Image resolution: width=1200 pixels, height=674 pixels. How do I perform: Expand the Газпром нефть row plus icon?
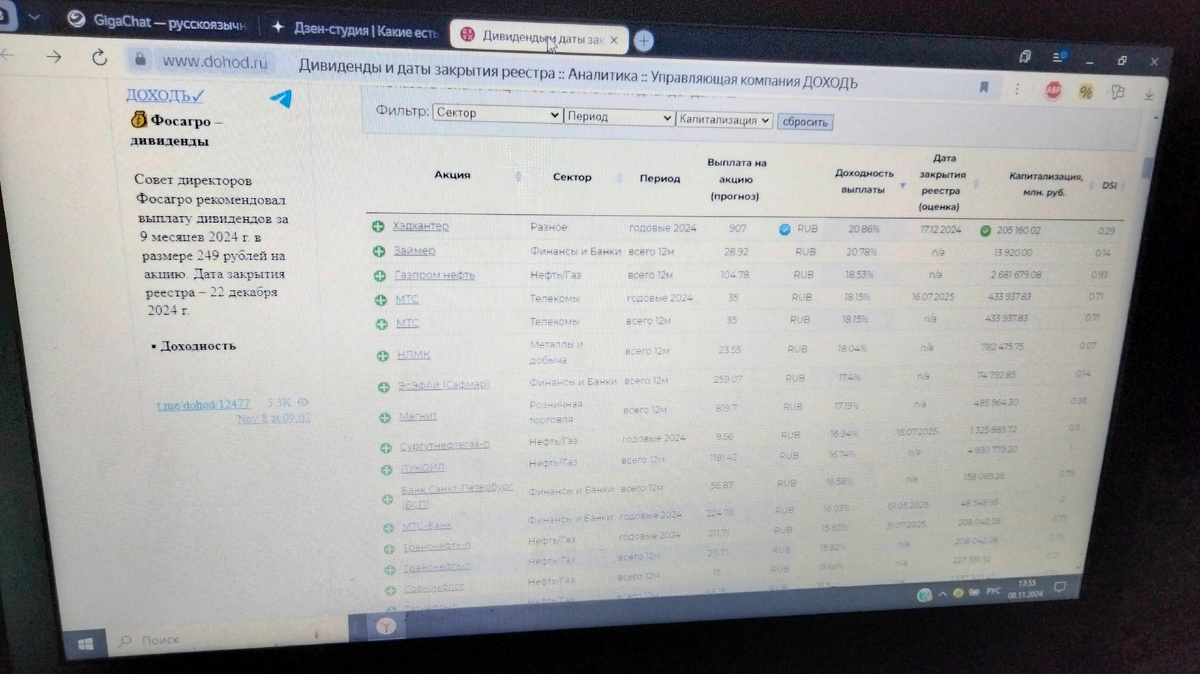click(379, 276)
